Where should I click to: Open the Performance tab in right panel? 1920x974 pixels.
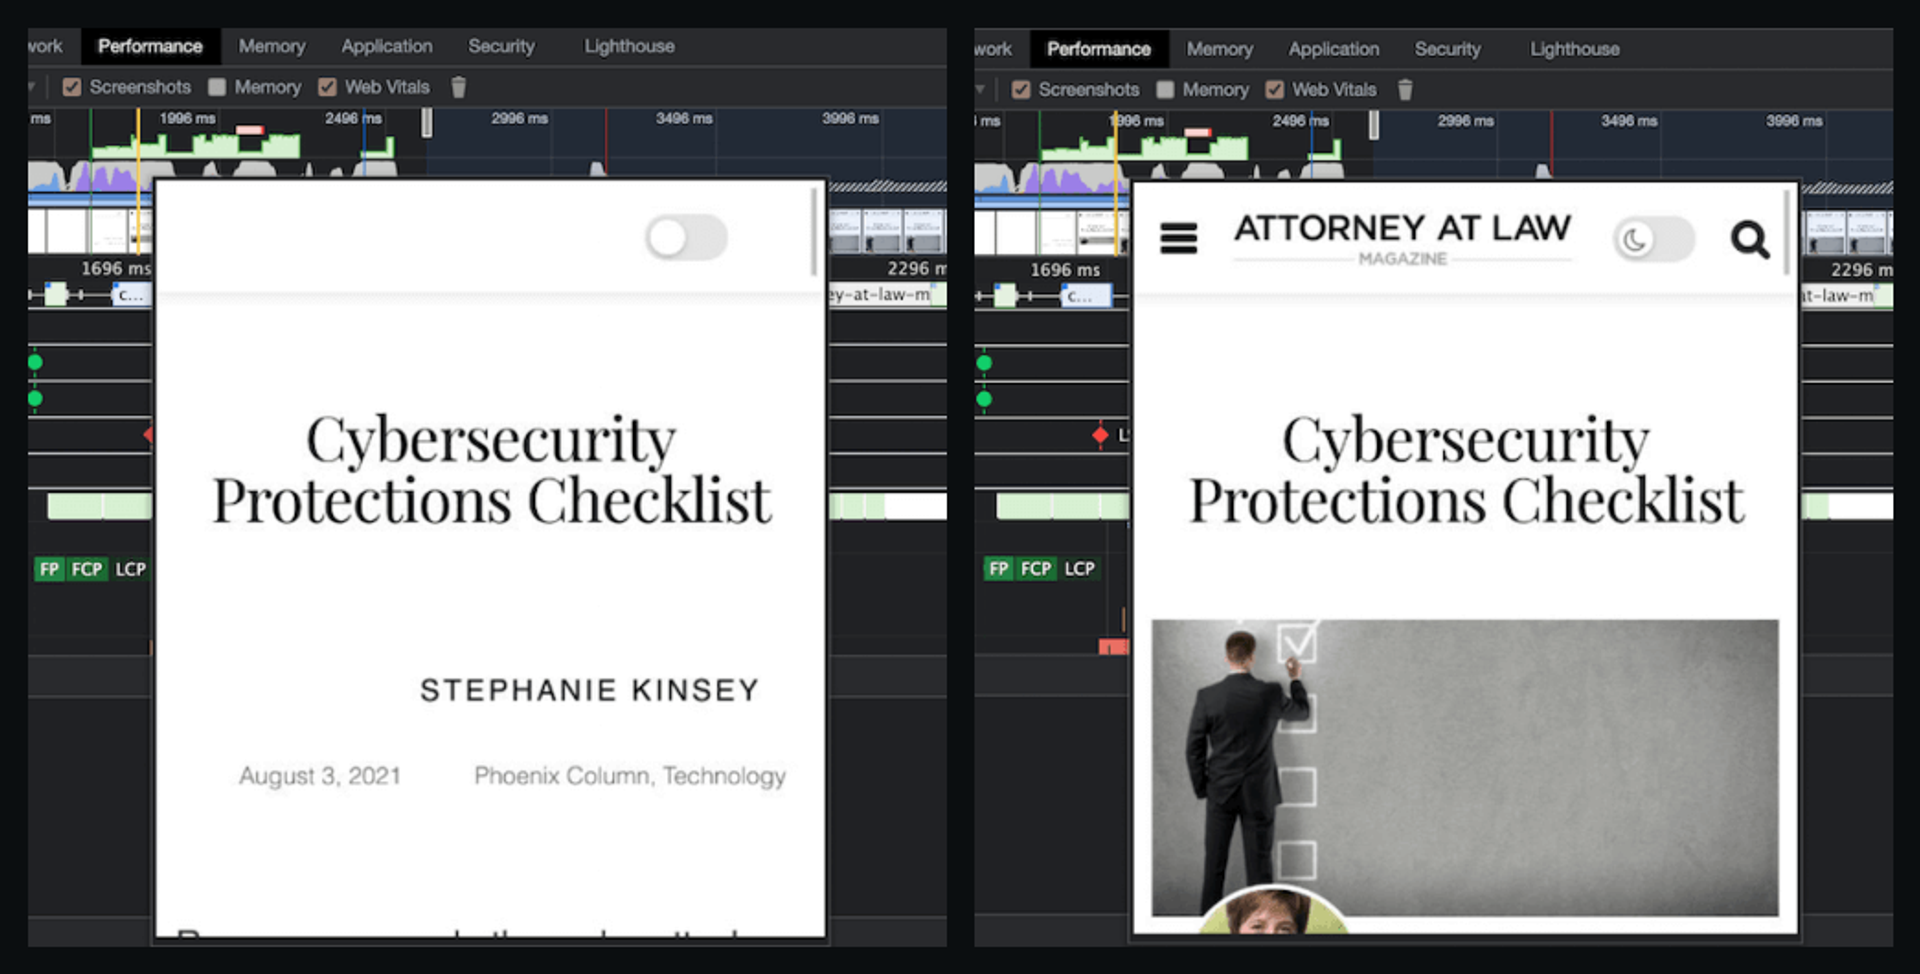(1099, 49)
